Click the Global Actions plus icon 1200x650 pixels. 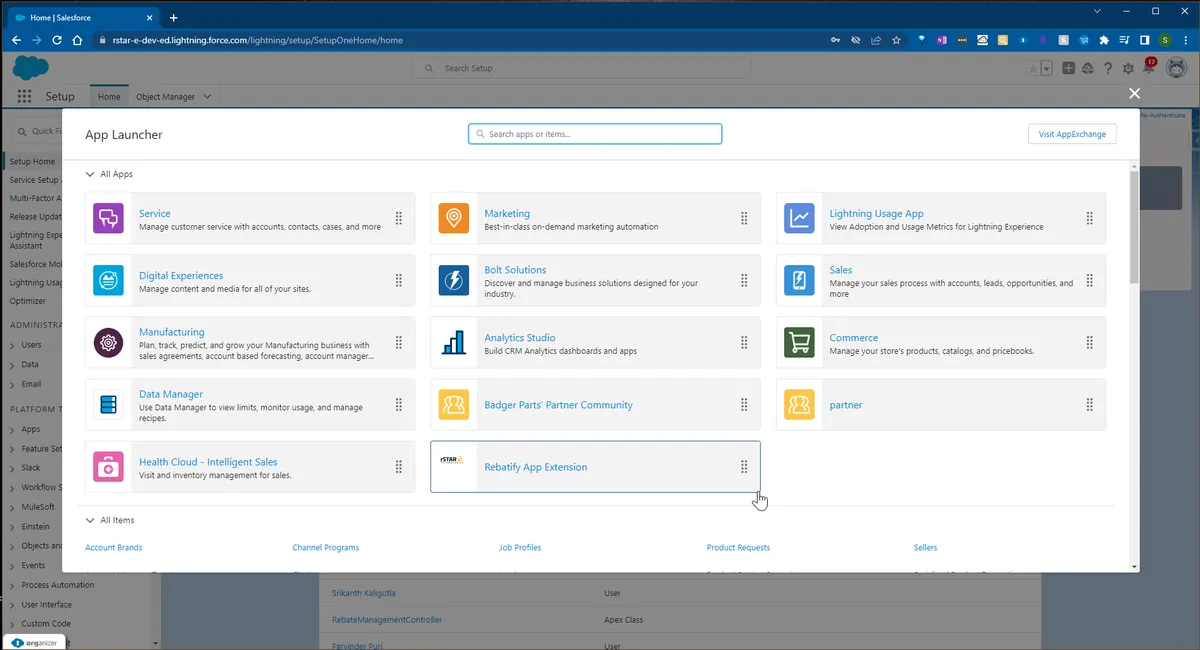tap(1069, 68)
